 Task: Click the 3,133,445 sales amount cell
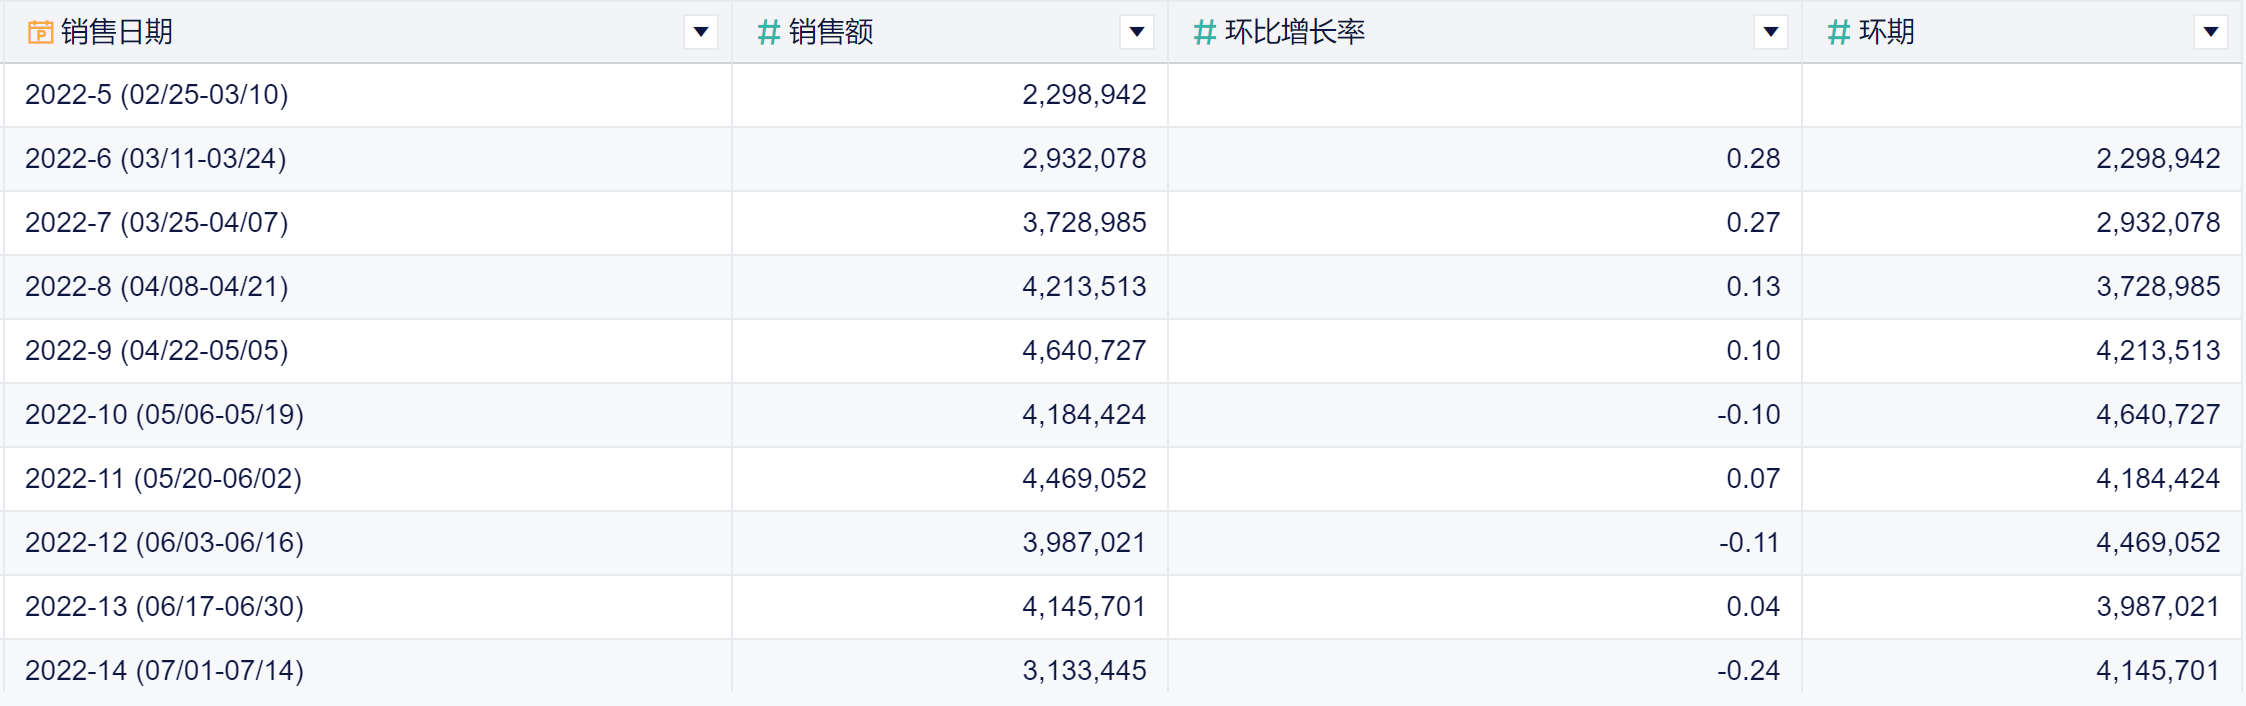[x=1084, y=670]
